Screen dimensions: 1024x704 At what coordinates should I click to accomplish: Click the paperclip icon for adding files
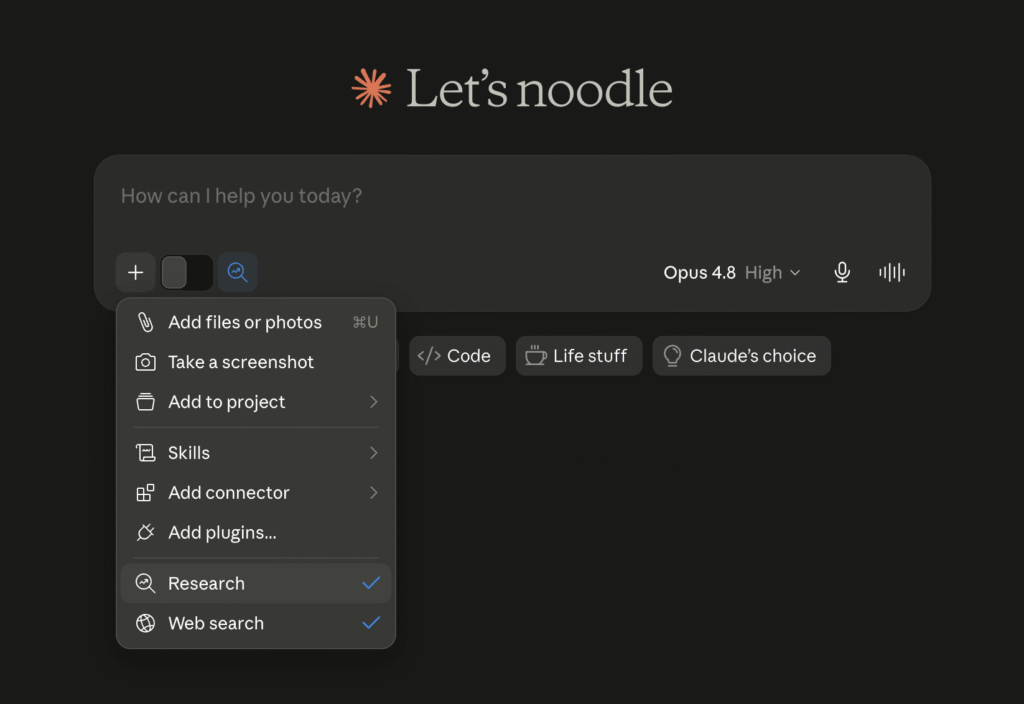145,322
